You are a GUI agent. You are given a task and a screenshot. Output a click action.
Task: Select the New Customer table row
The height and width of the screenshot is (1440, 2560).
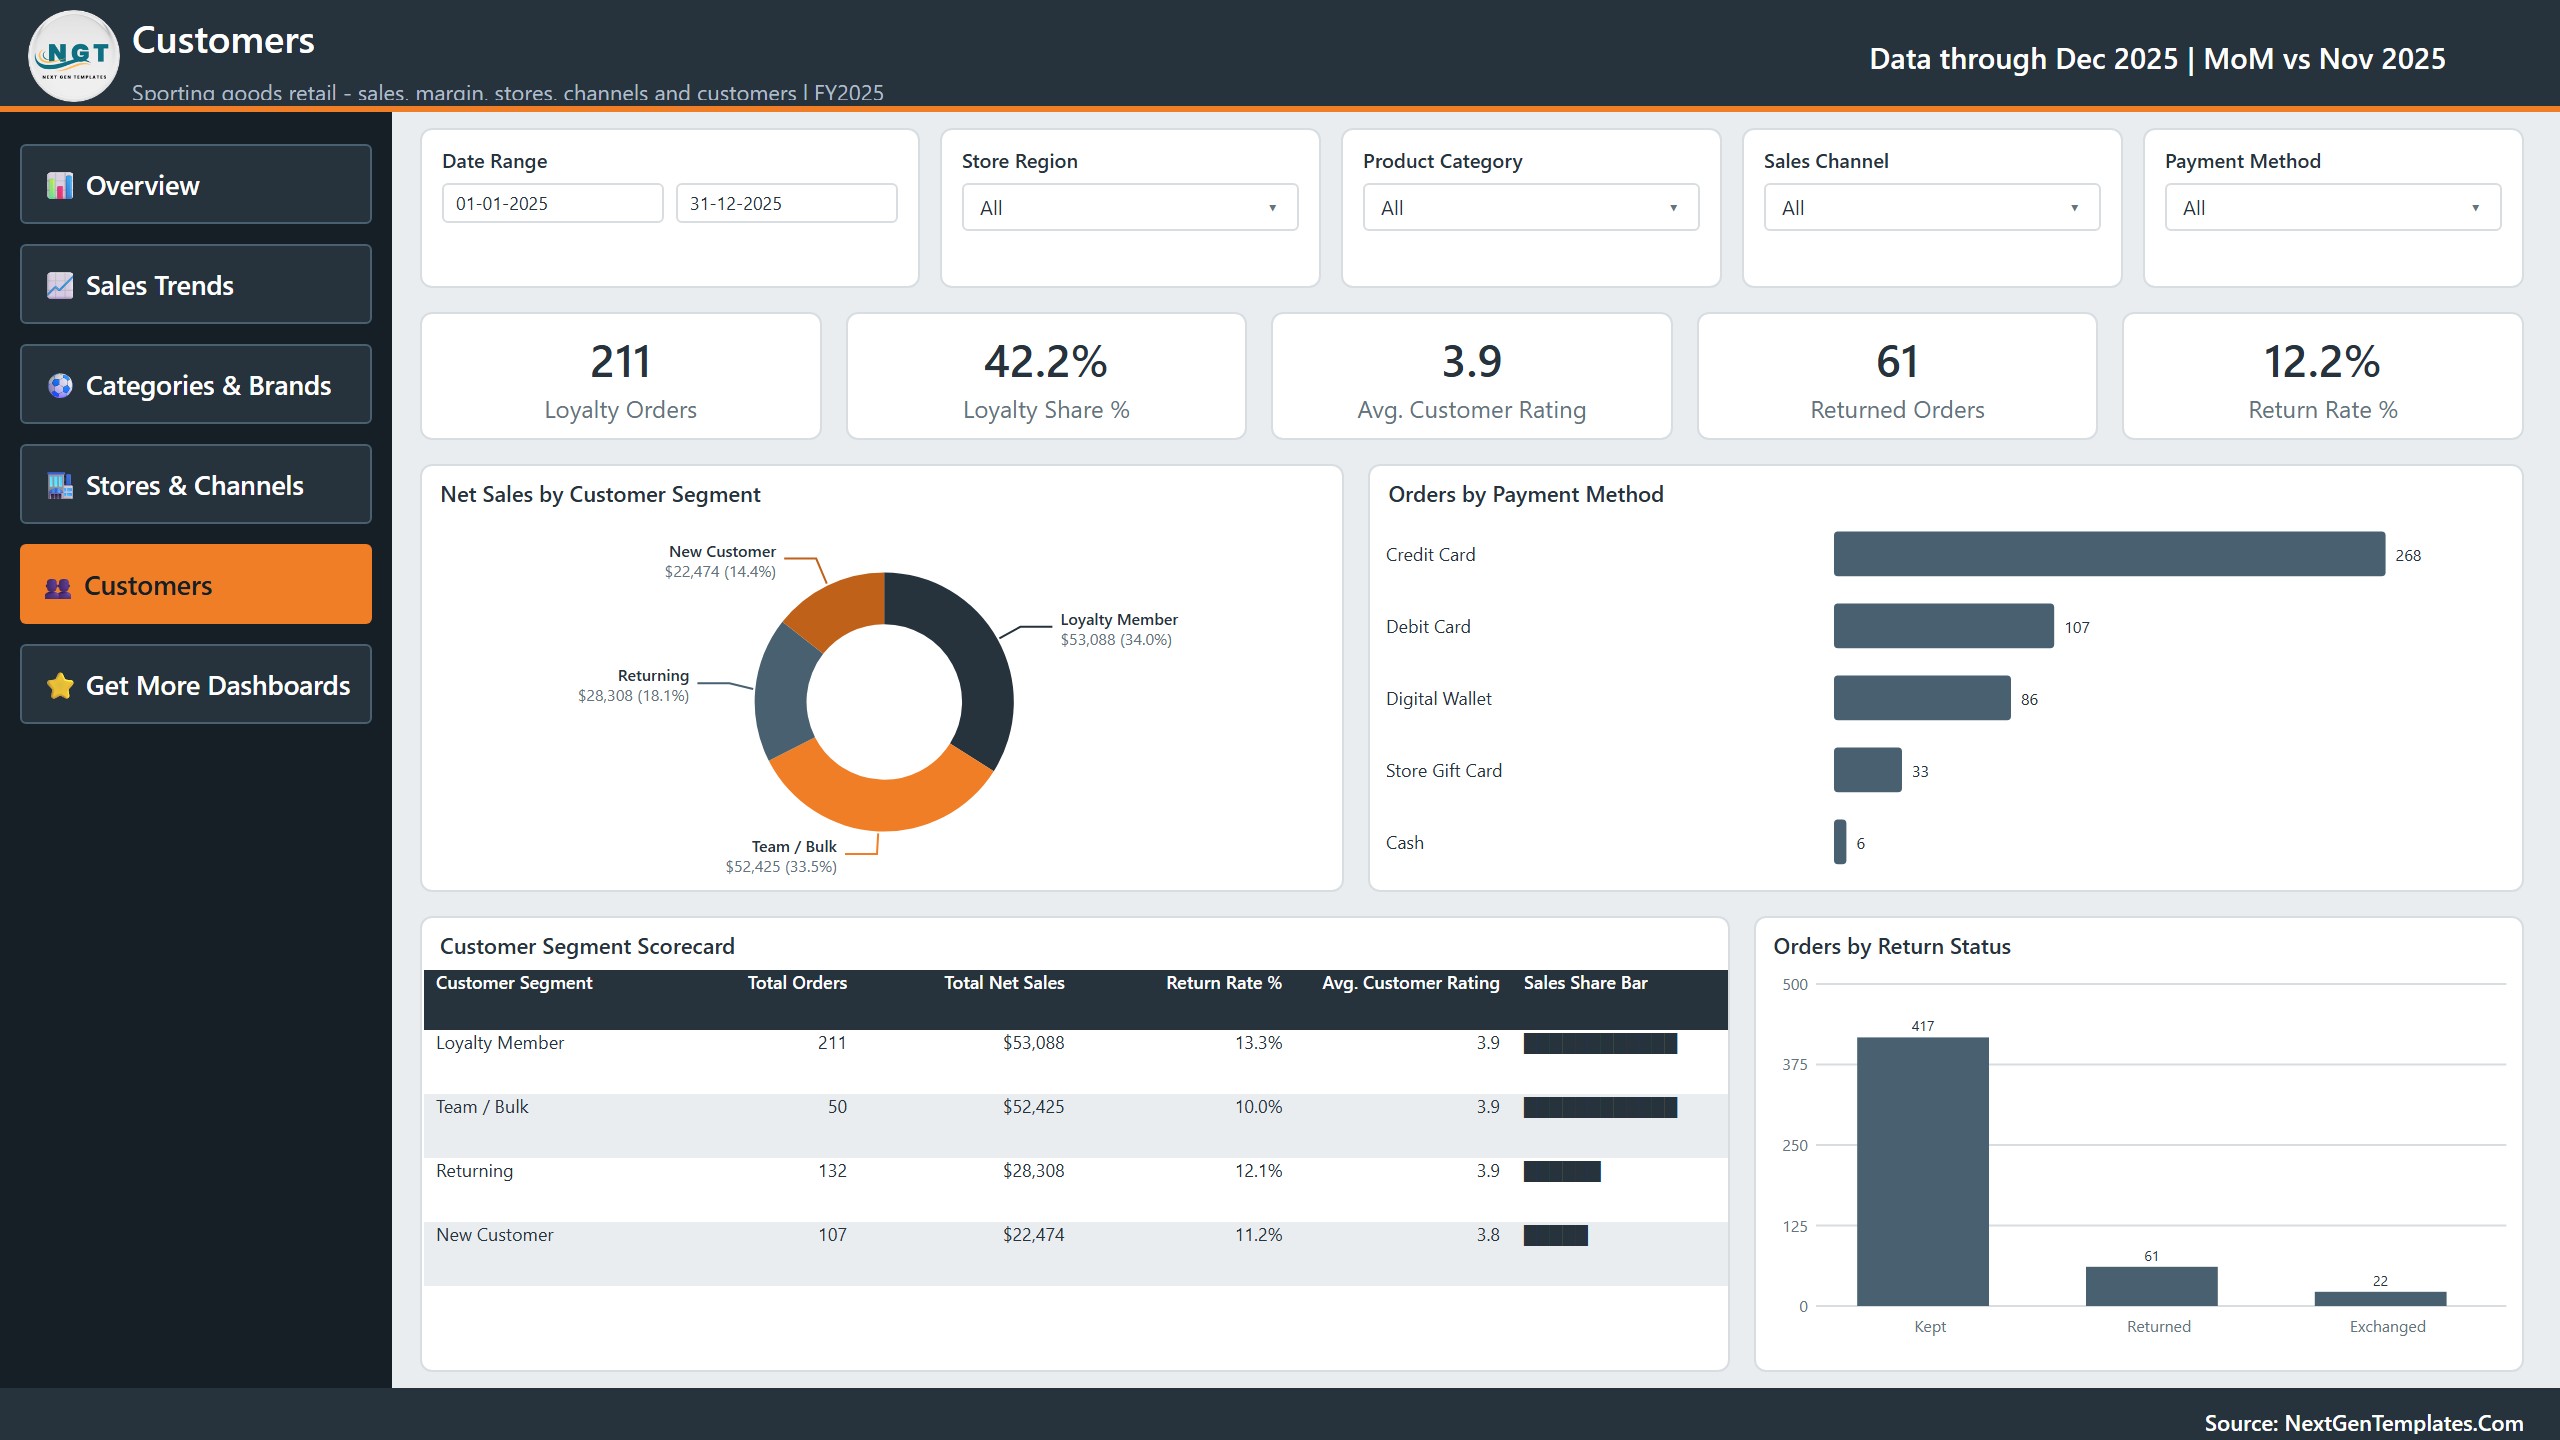1076,1254
